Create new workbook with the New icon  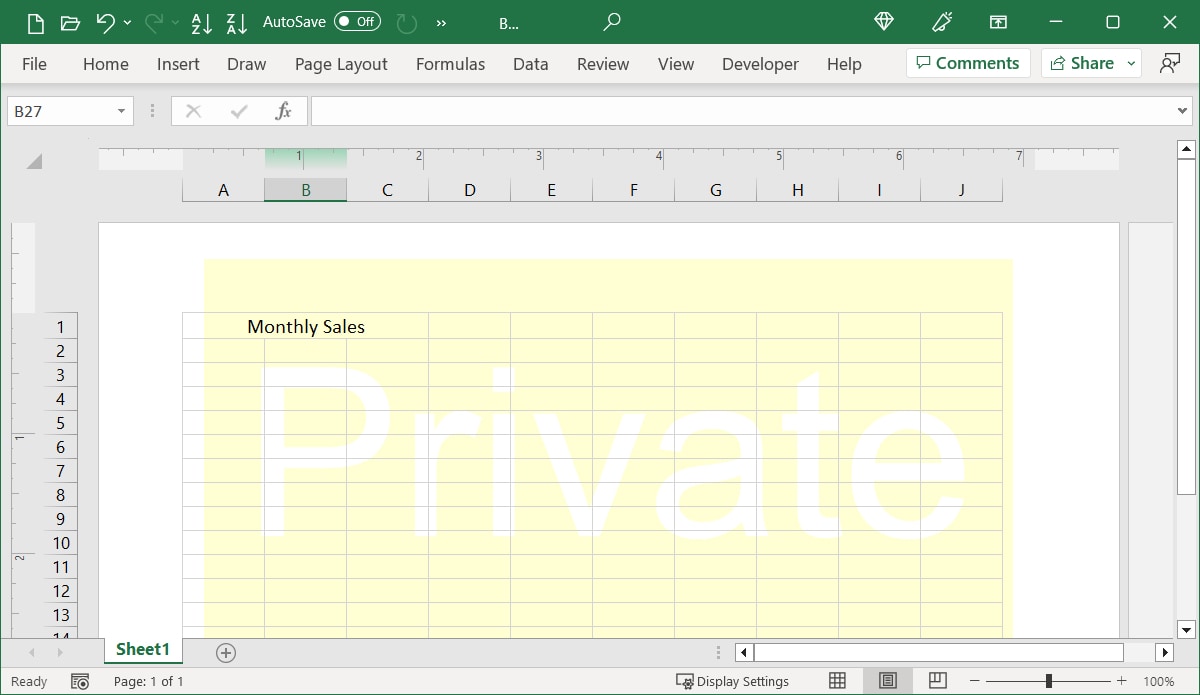tap(35, 22)
